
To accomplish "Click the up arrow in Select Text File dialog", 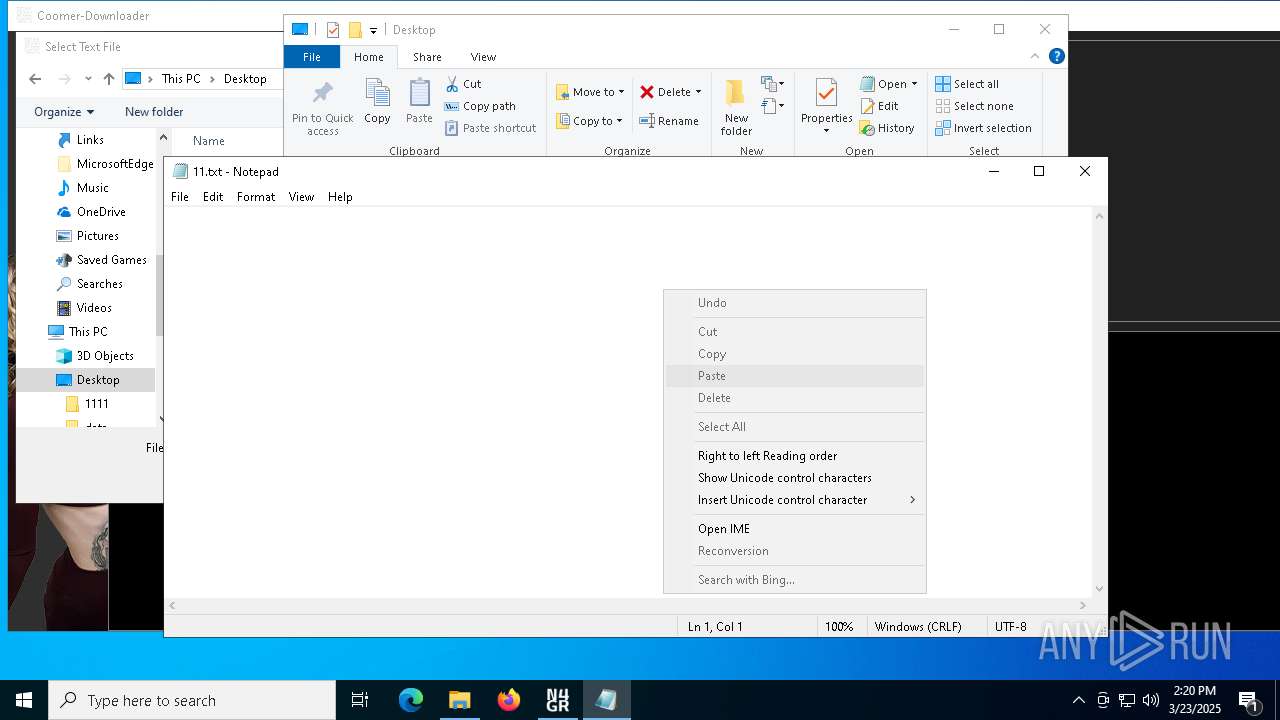I will (109, 79).
